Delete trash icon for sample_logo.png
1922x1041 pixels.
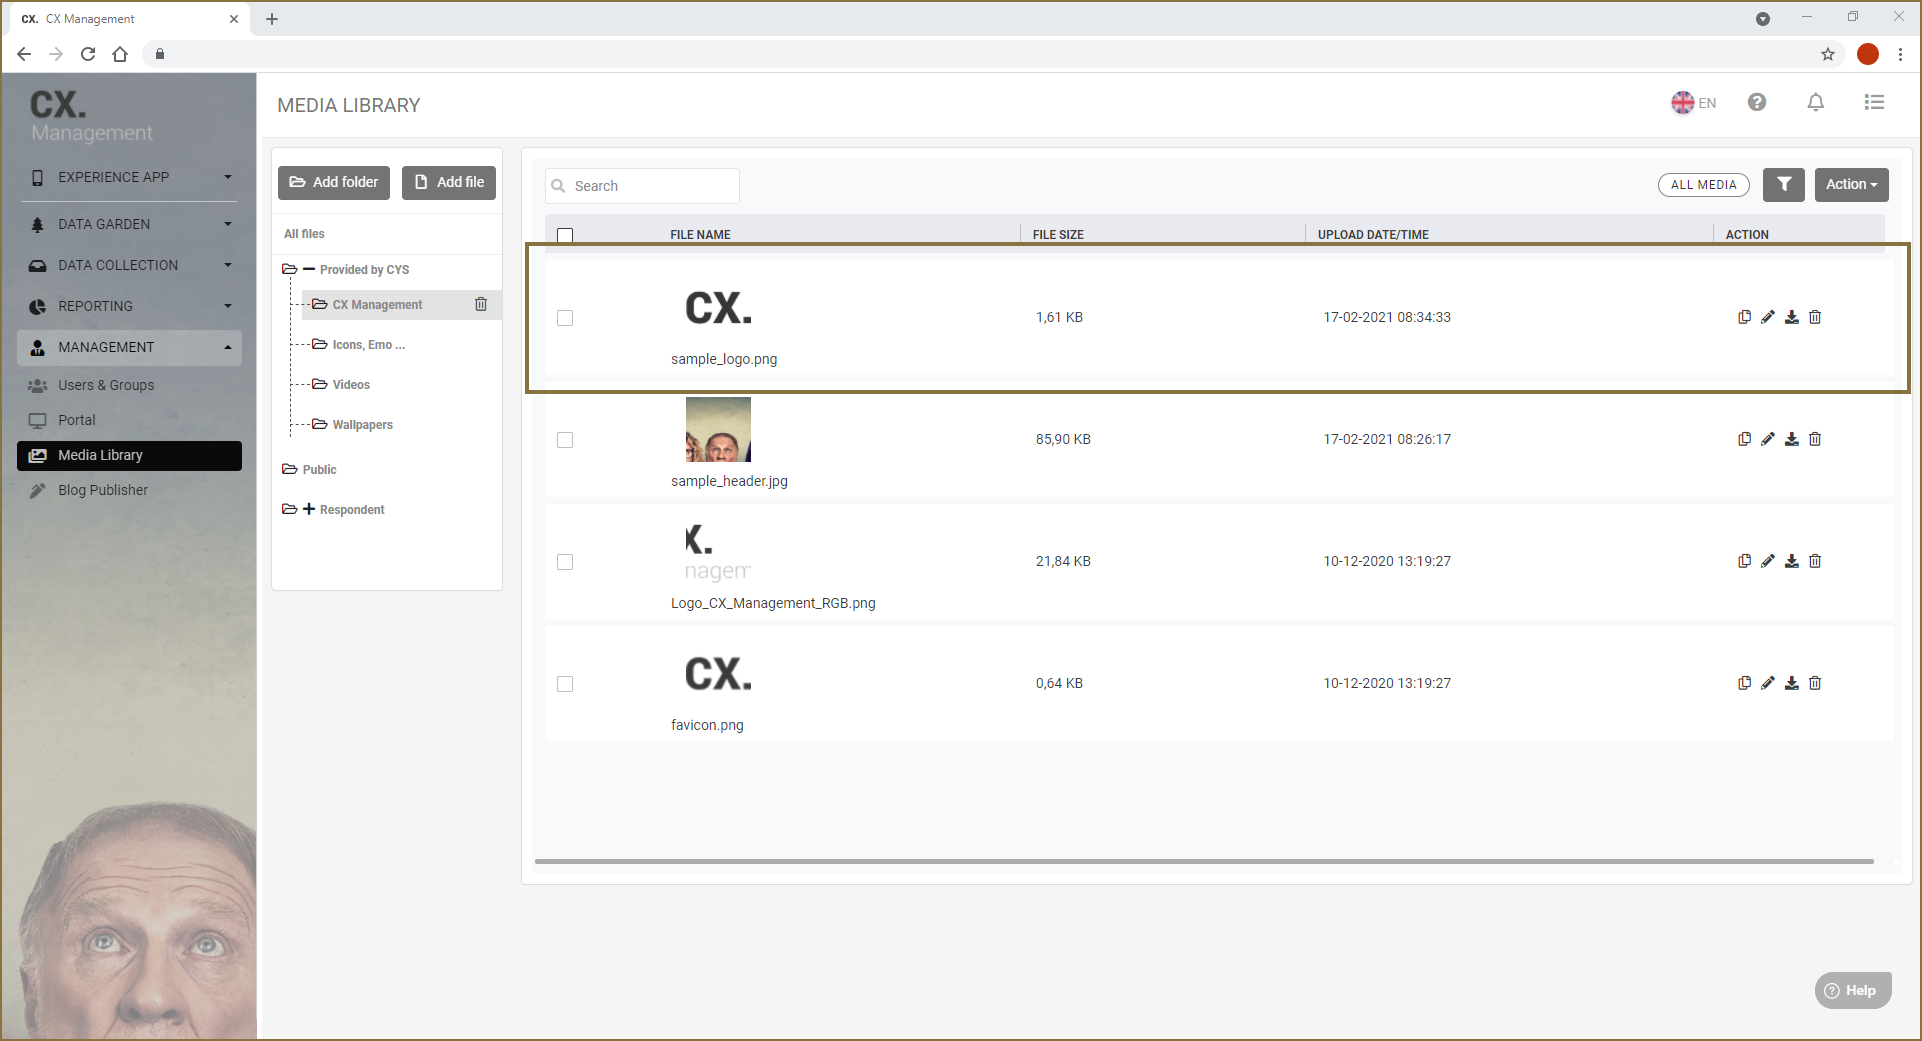point(1815,317)
